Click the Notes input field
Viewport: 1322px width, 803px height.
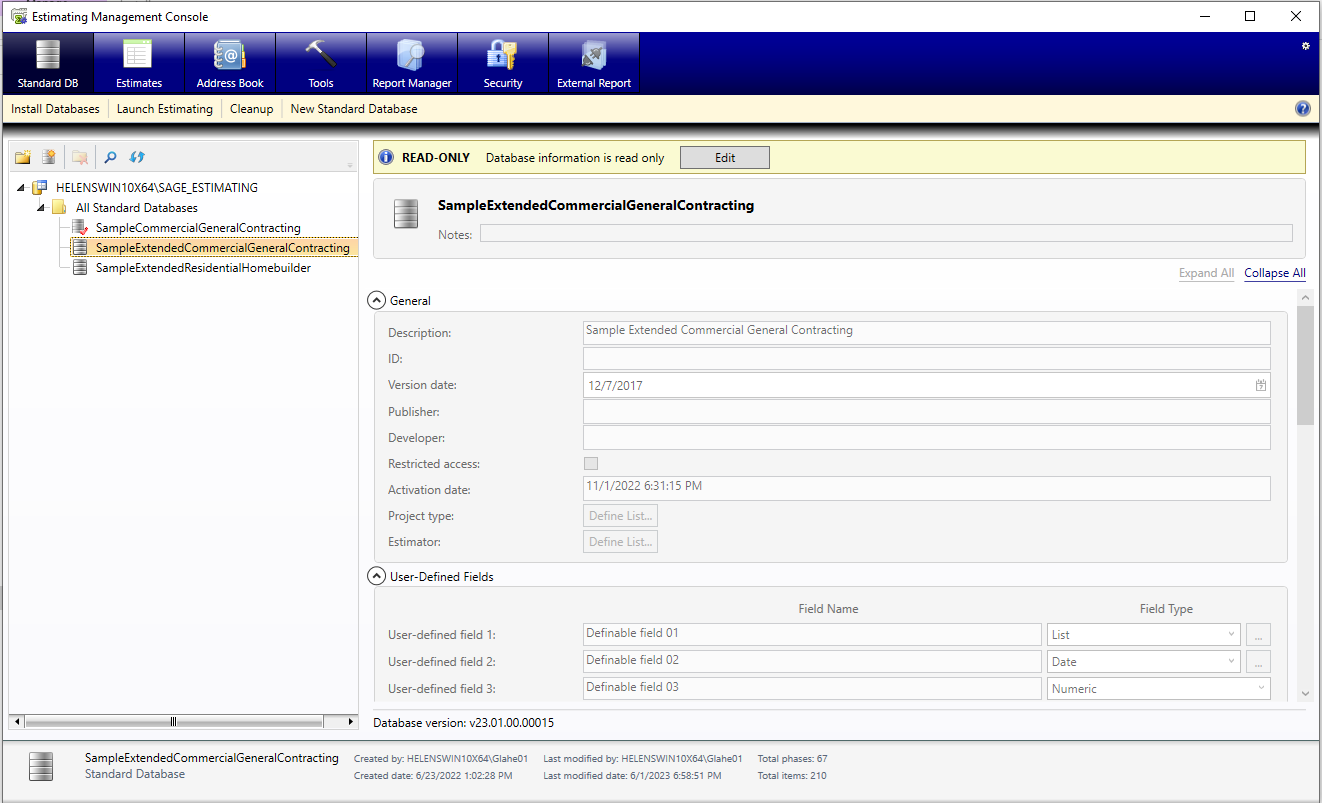(886, 234)
